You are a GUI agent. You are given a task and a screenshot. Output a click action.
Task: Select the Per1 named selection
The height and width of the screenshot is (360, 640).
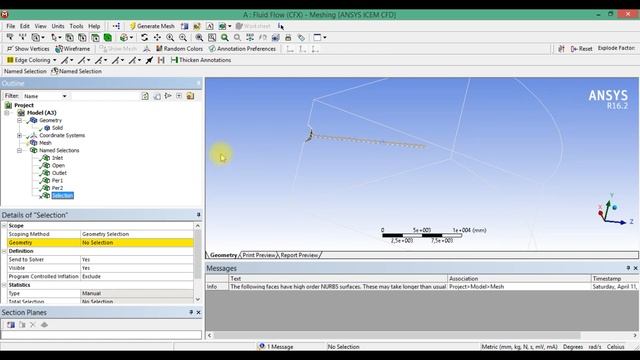click(x=57, y=180)
